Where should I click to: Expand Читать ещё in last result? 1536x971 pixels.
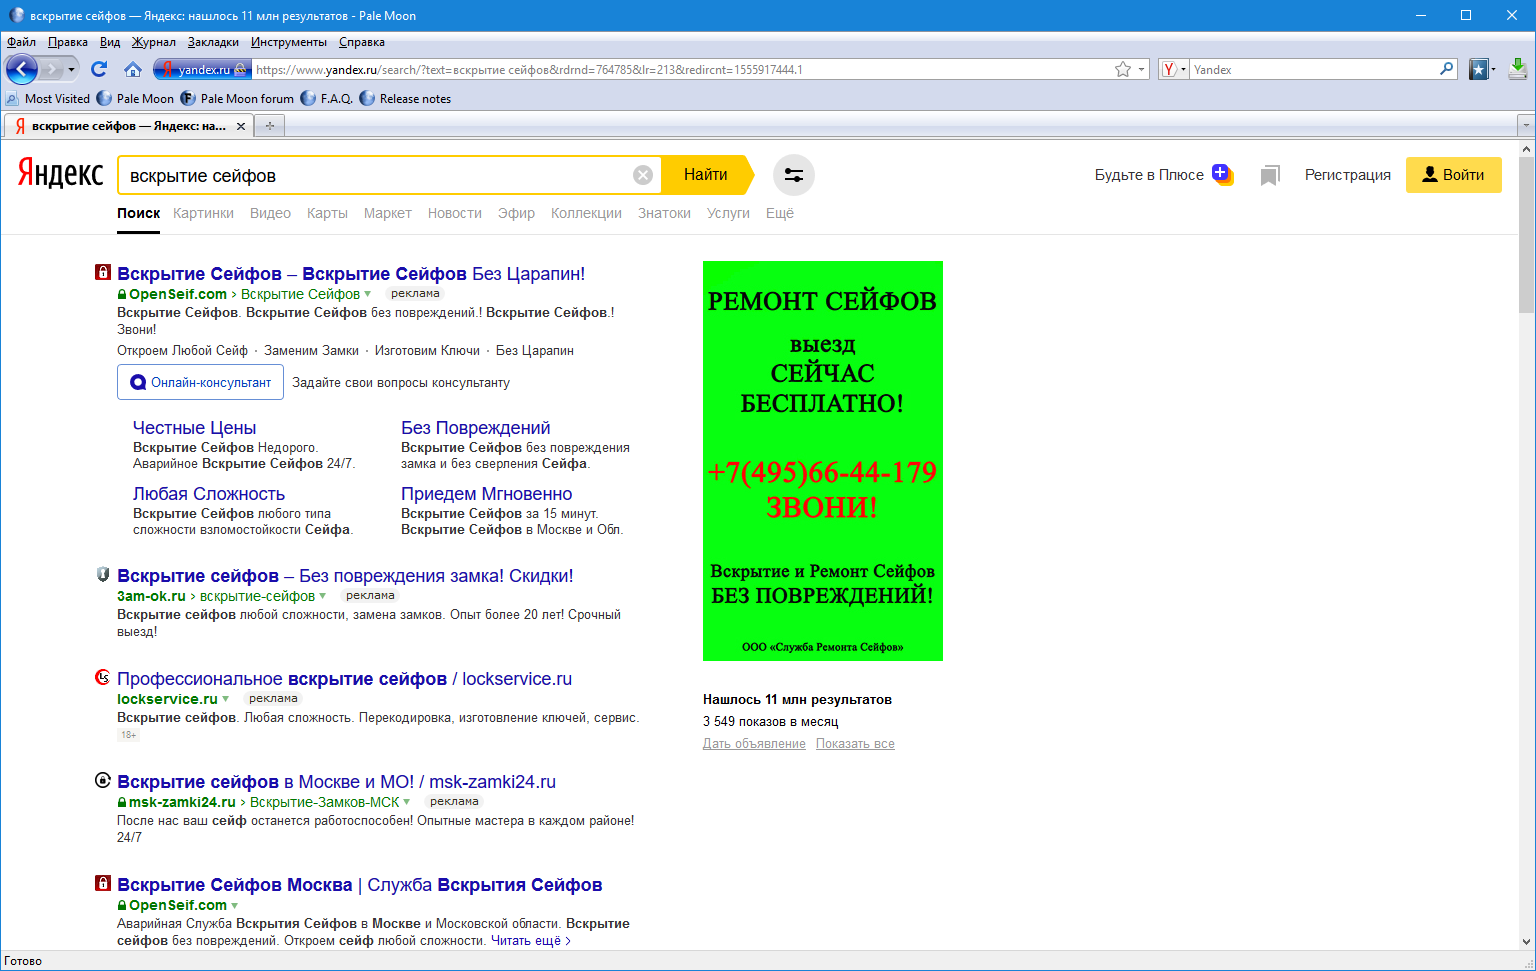click(530, 941)
